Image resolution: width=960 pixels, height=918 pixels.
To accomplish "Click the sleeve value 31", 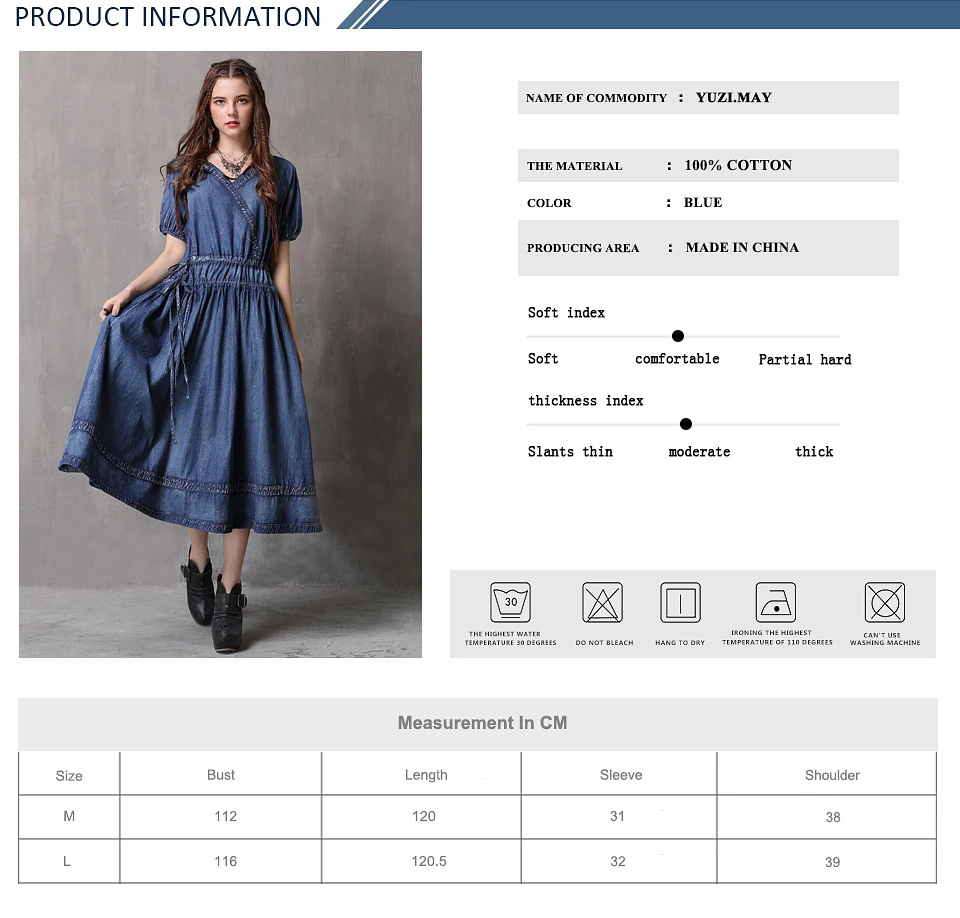I will 617,816.
